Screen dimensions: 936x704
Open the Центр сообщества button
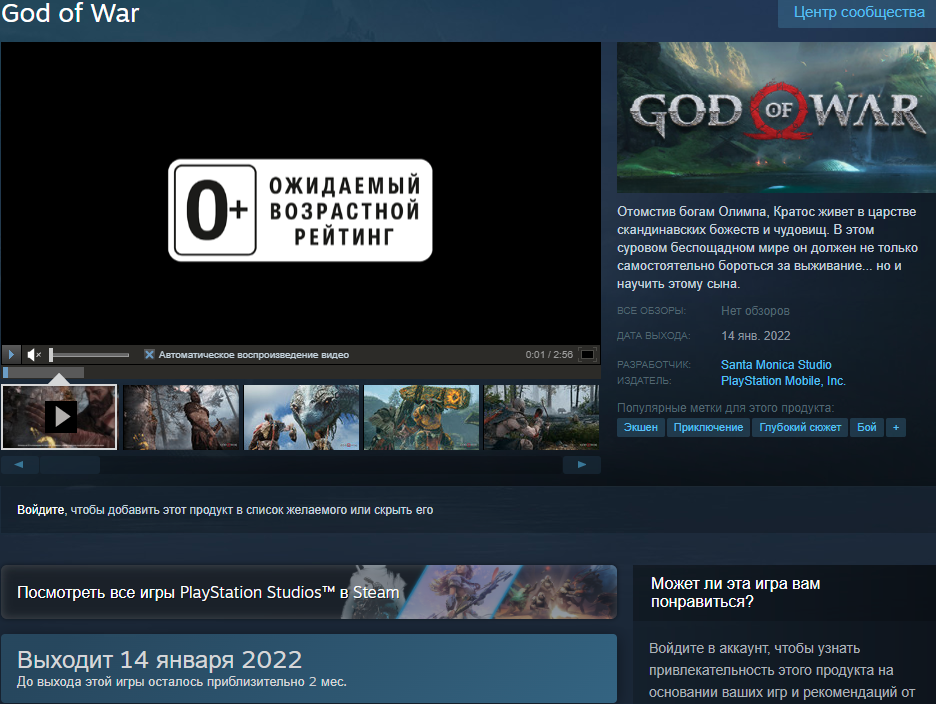pos(858,13)
